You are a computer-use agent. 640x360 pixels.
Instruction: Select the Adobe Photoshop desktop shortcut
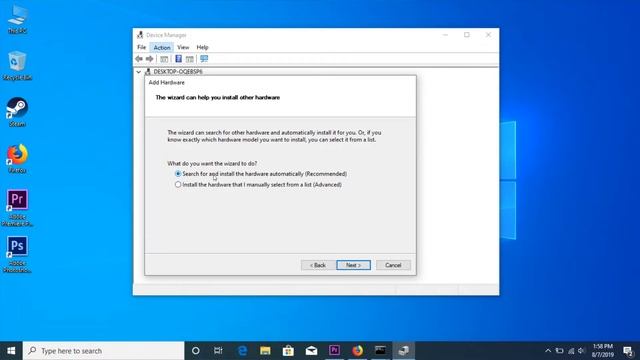(x=17, y=254)
